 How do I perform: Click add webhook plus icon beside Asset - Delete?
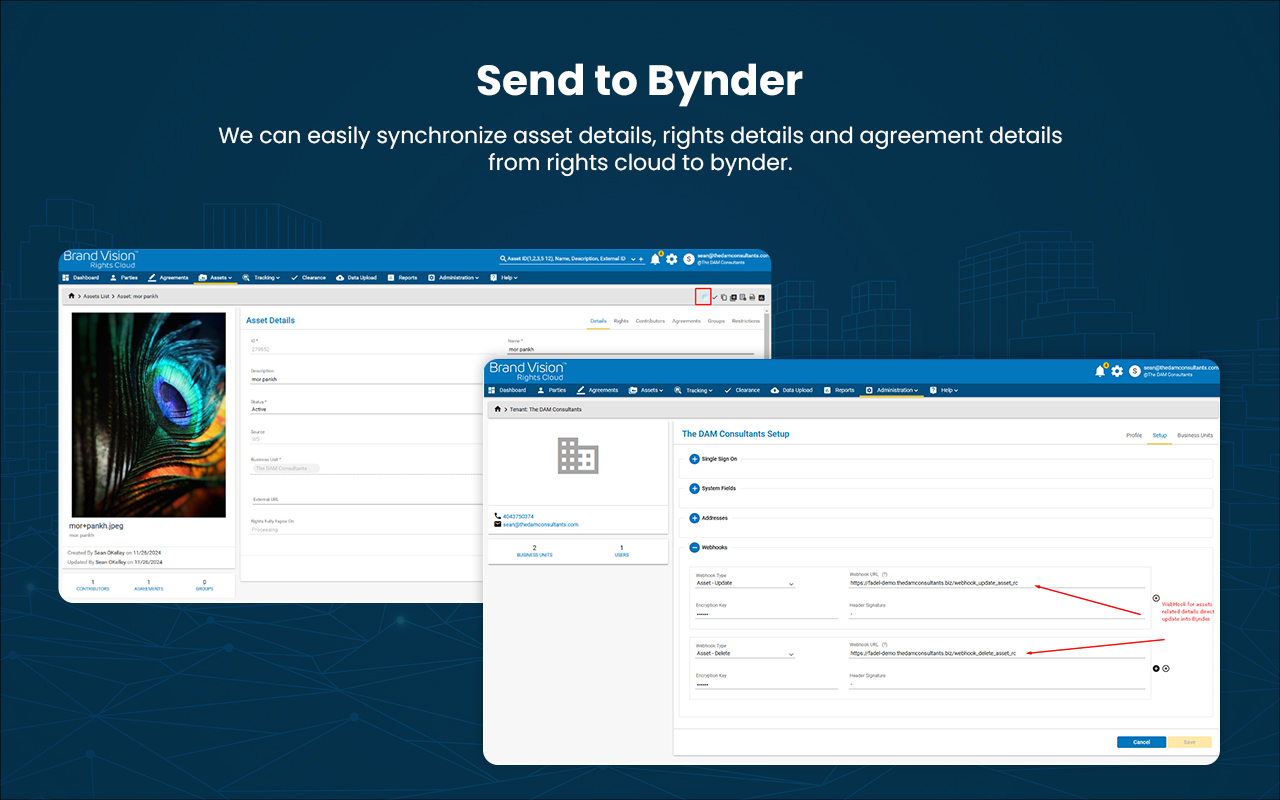[1156, 668]
